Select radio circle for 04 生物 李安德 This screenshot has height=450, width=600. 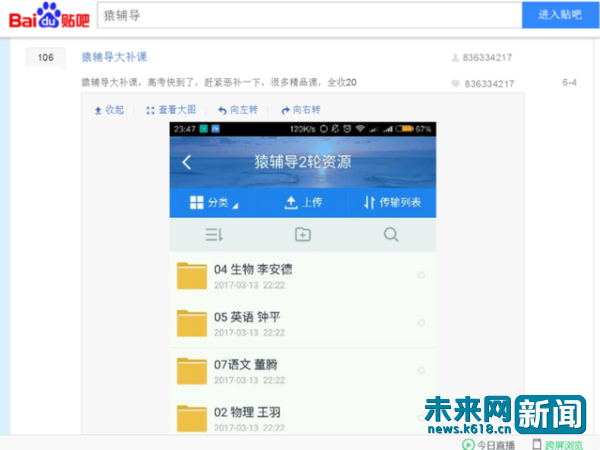click(x=421, y=275)
